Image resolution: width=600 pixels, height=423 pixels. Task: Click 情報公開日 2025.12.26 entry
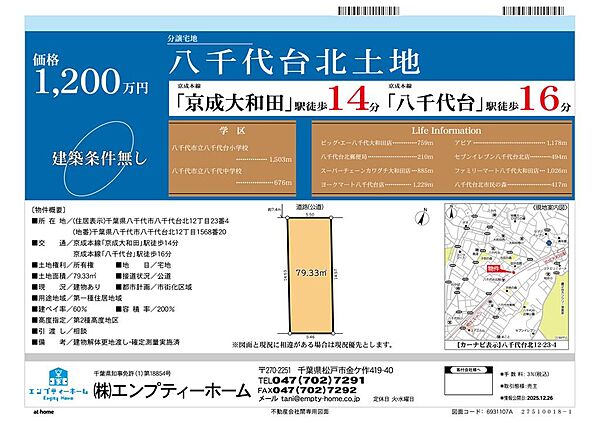click(526, 398)
